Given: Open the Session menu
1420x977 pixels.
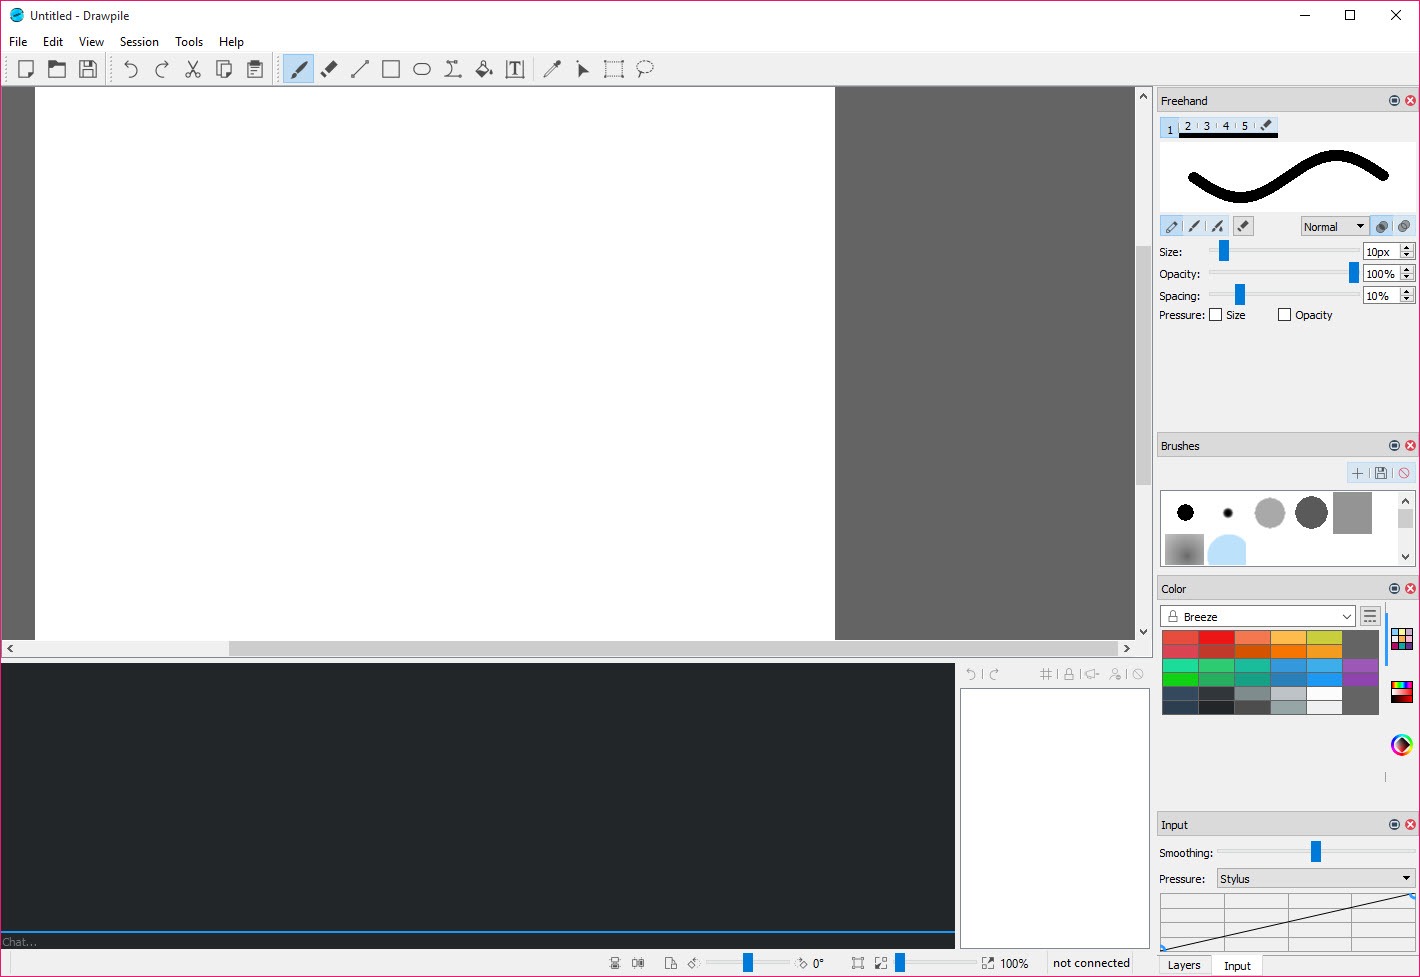Looking at the screenshot, I should point(139,42).
